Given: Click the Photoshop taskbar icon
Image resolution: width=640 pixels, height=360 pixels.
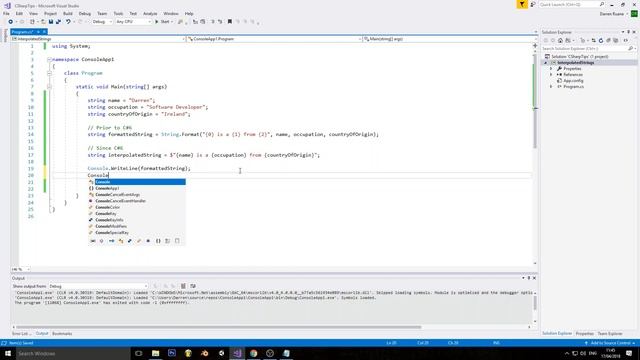Looking at the screenshot, I should click(172, 353).
